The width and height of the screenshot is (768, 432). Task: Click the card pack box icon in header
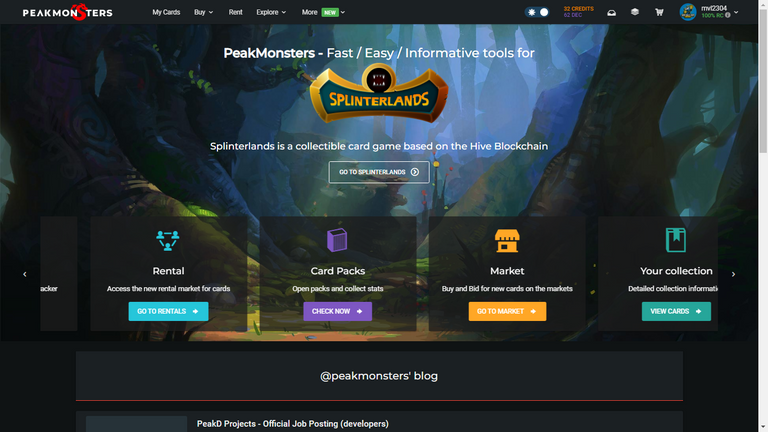click(635, 12)
